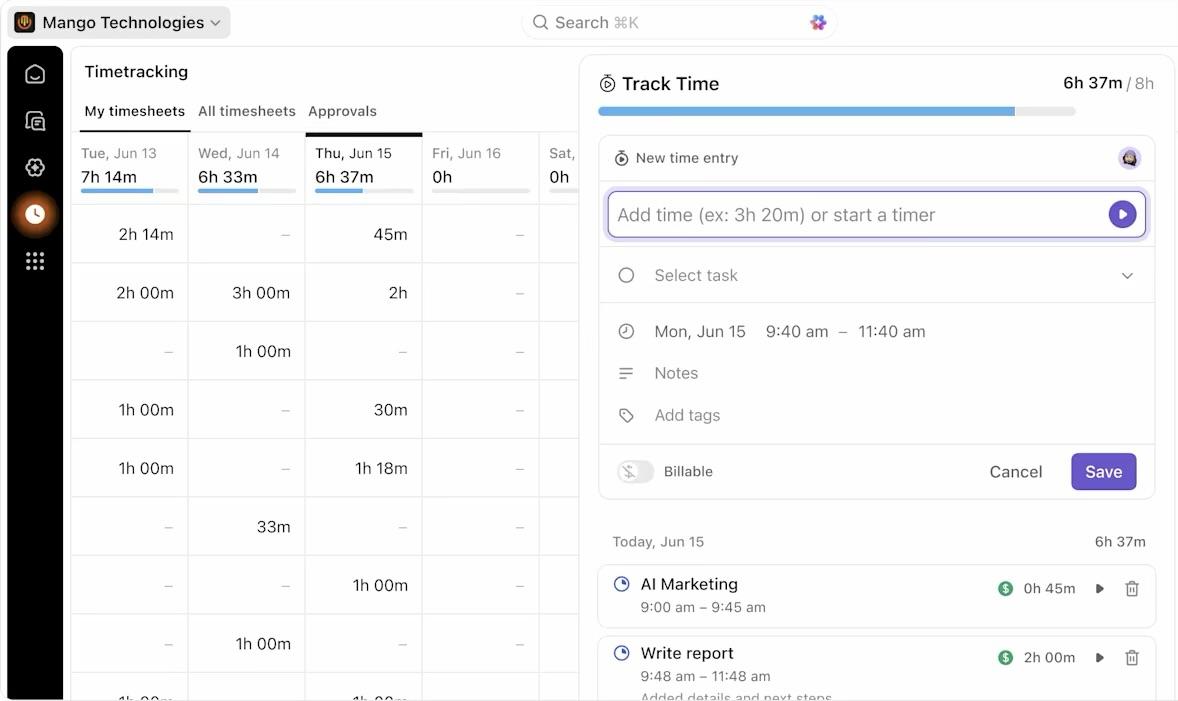Image resolution: width=1178 pixels, height=701 pixels.
Task: Open the Mango Technologies workspace switcher
Action: (118, 21)
